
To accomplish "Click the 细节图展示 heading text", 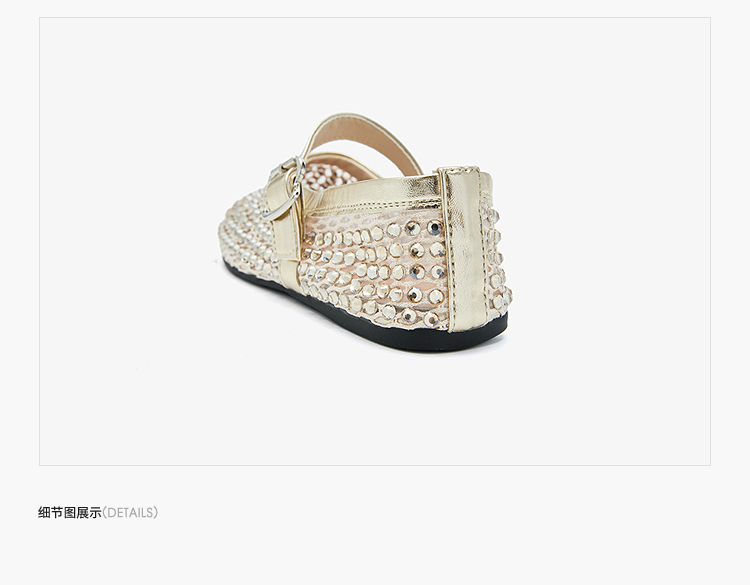I will 70,513.
